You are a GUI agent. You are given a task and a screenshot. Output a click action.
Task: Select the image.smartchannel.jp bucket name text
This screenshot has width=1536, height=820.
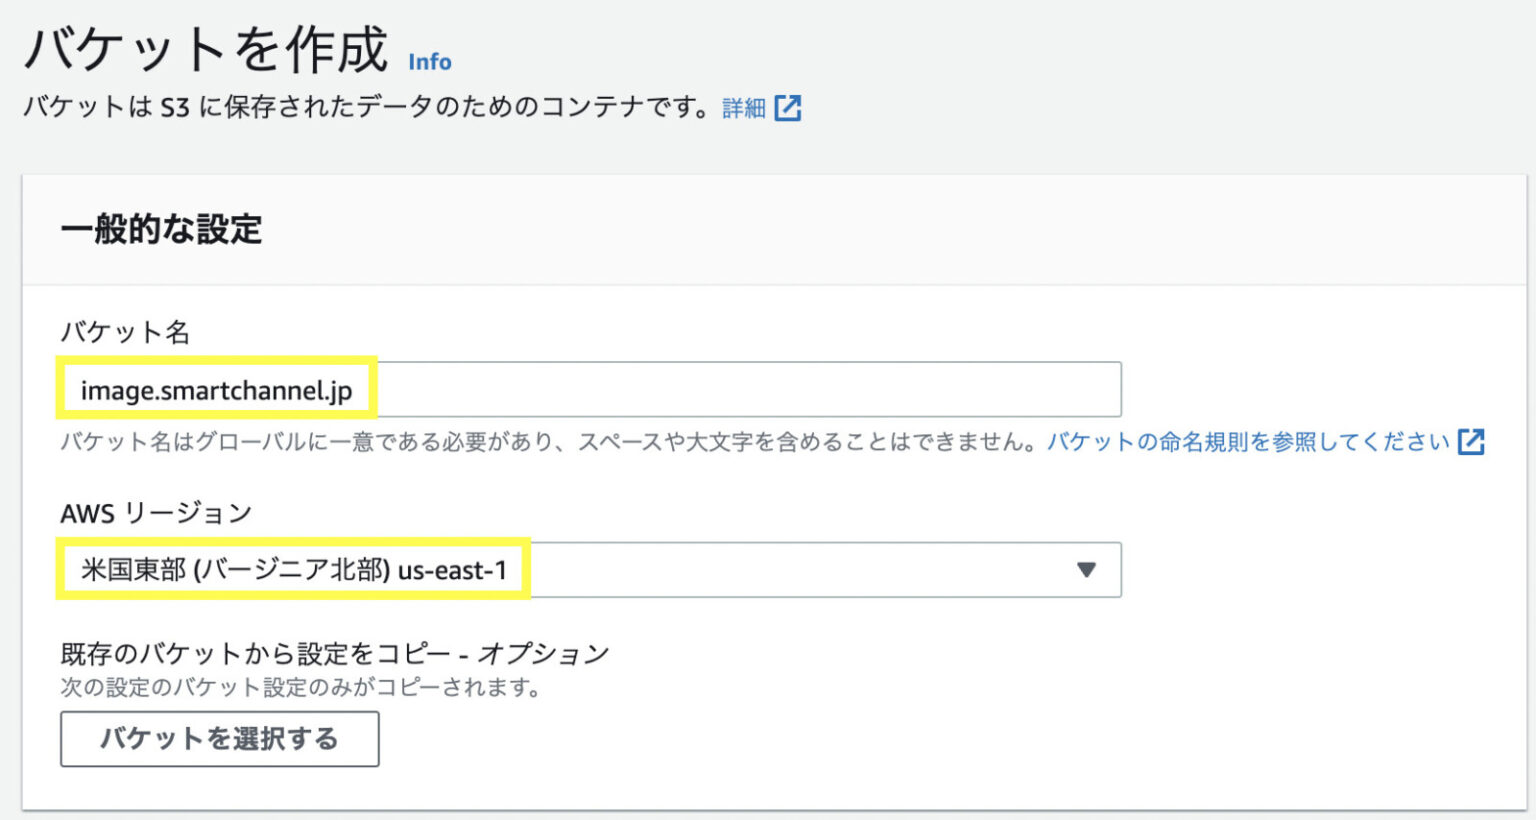click(x=215, y=390)
